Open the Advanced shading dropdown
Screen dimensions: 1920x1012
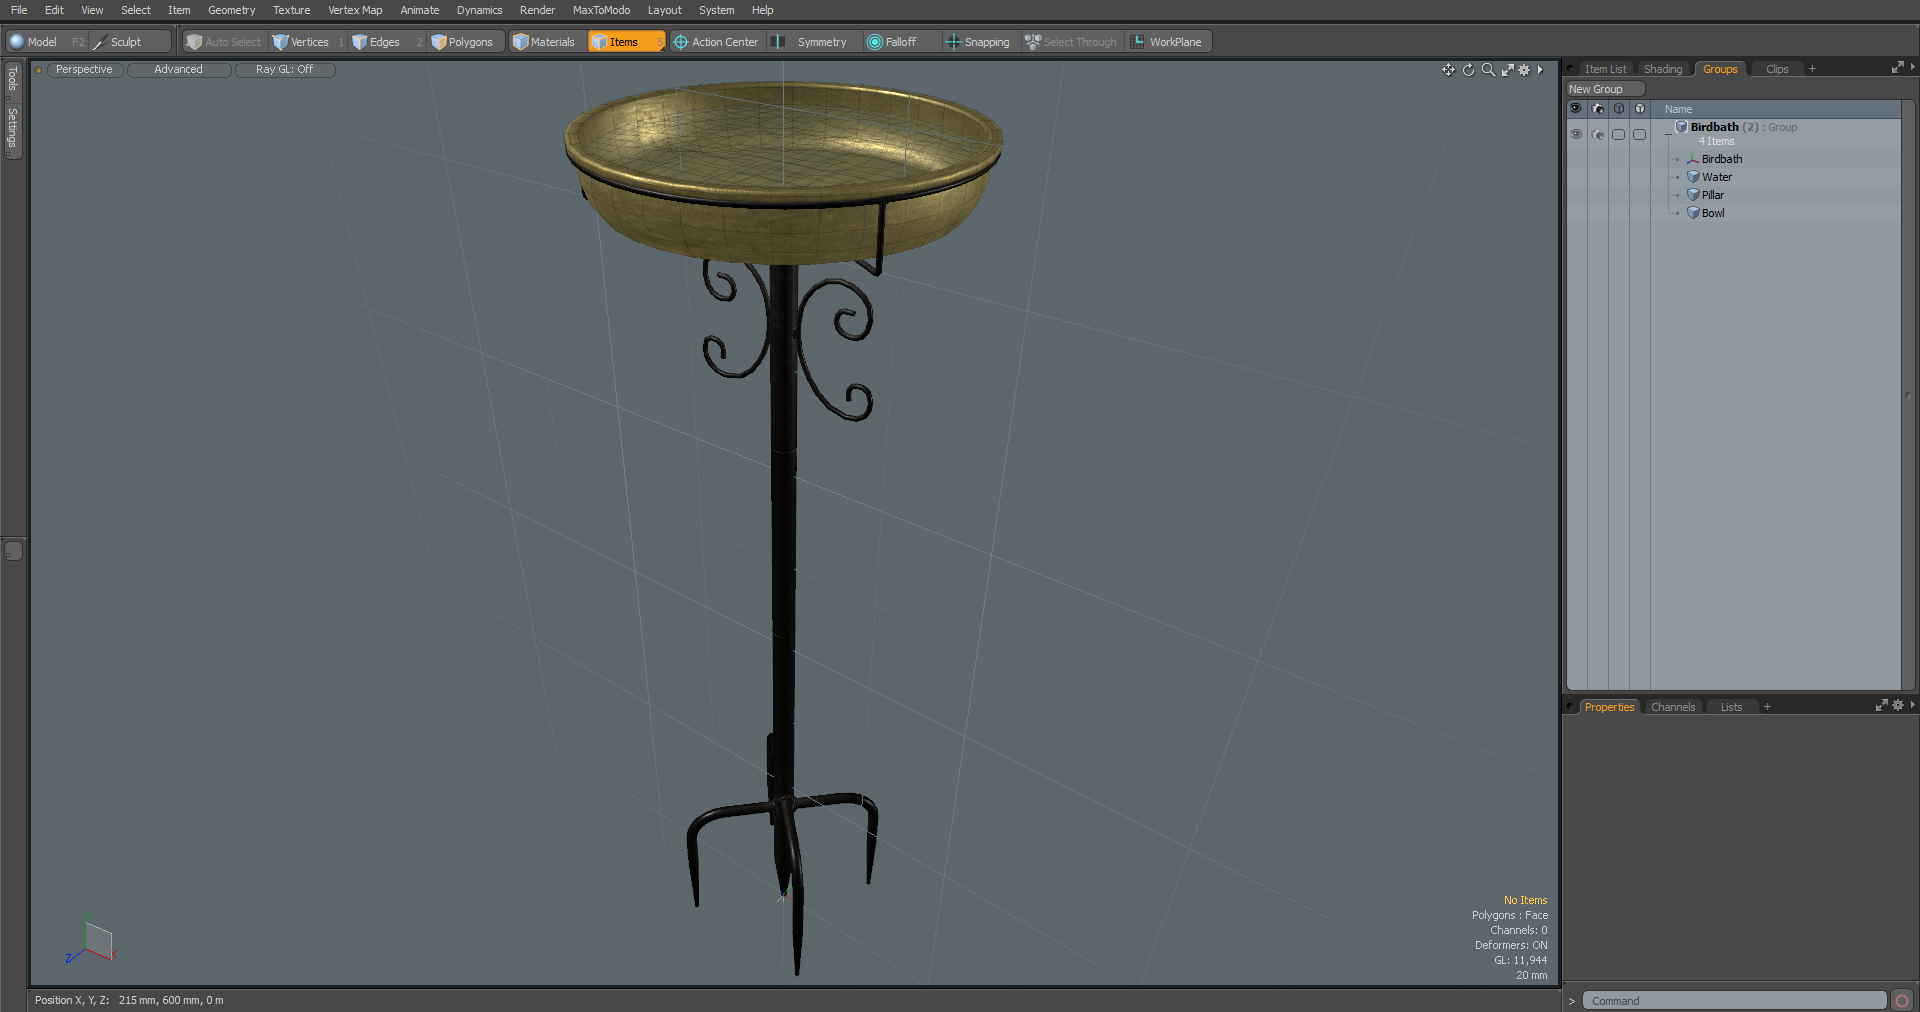point(178,70)
